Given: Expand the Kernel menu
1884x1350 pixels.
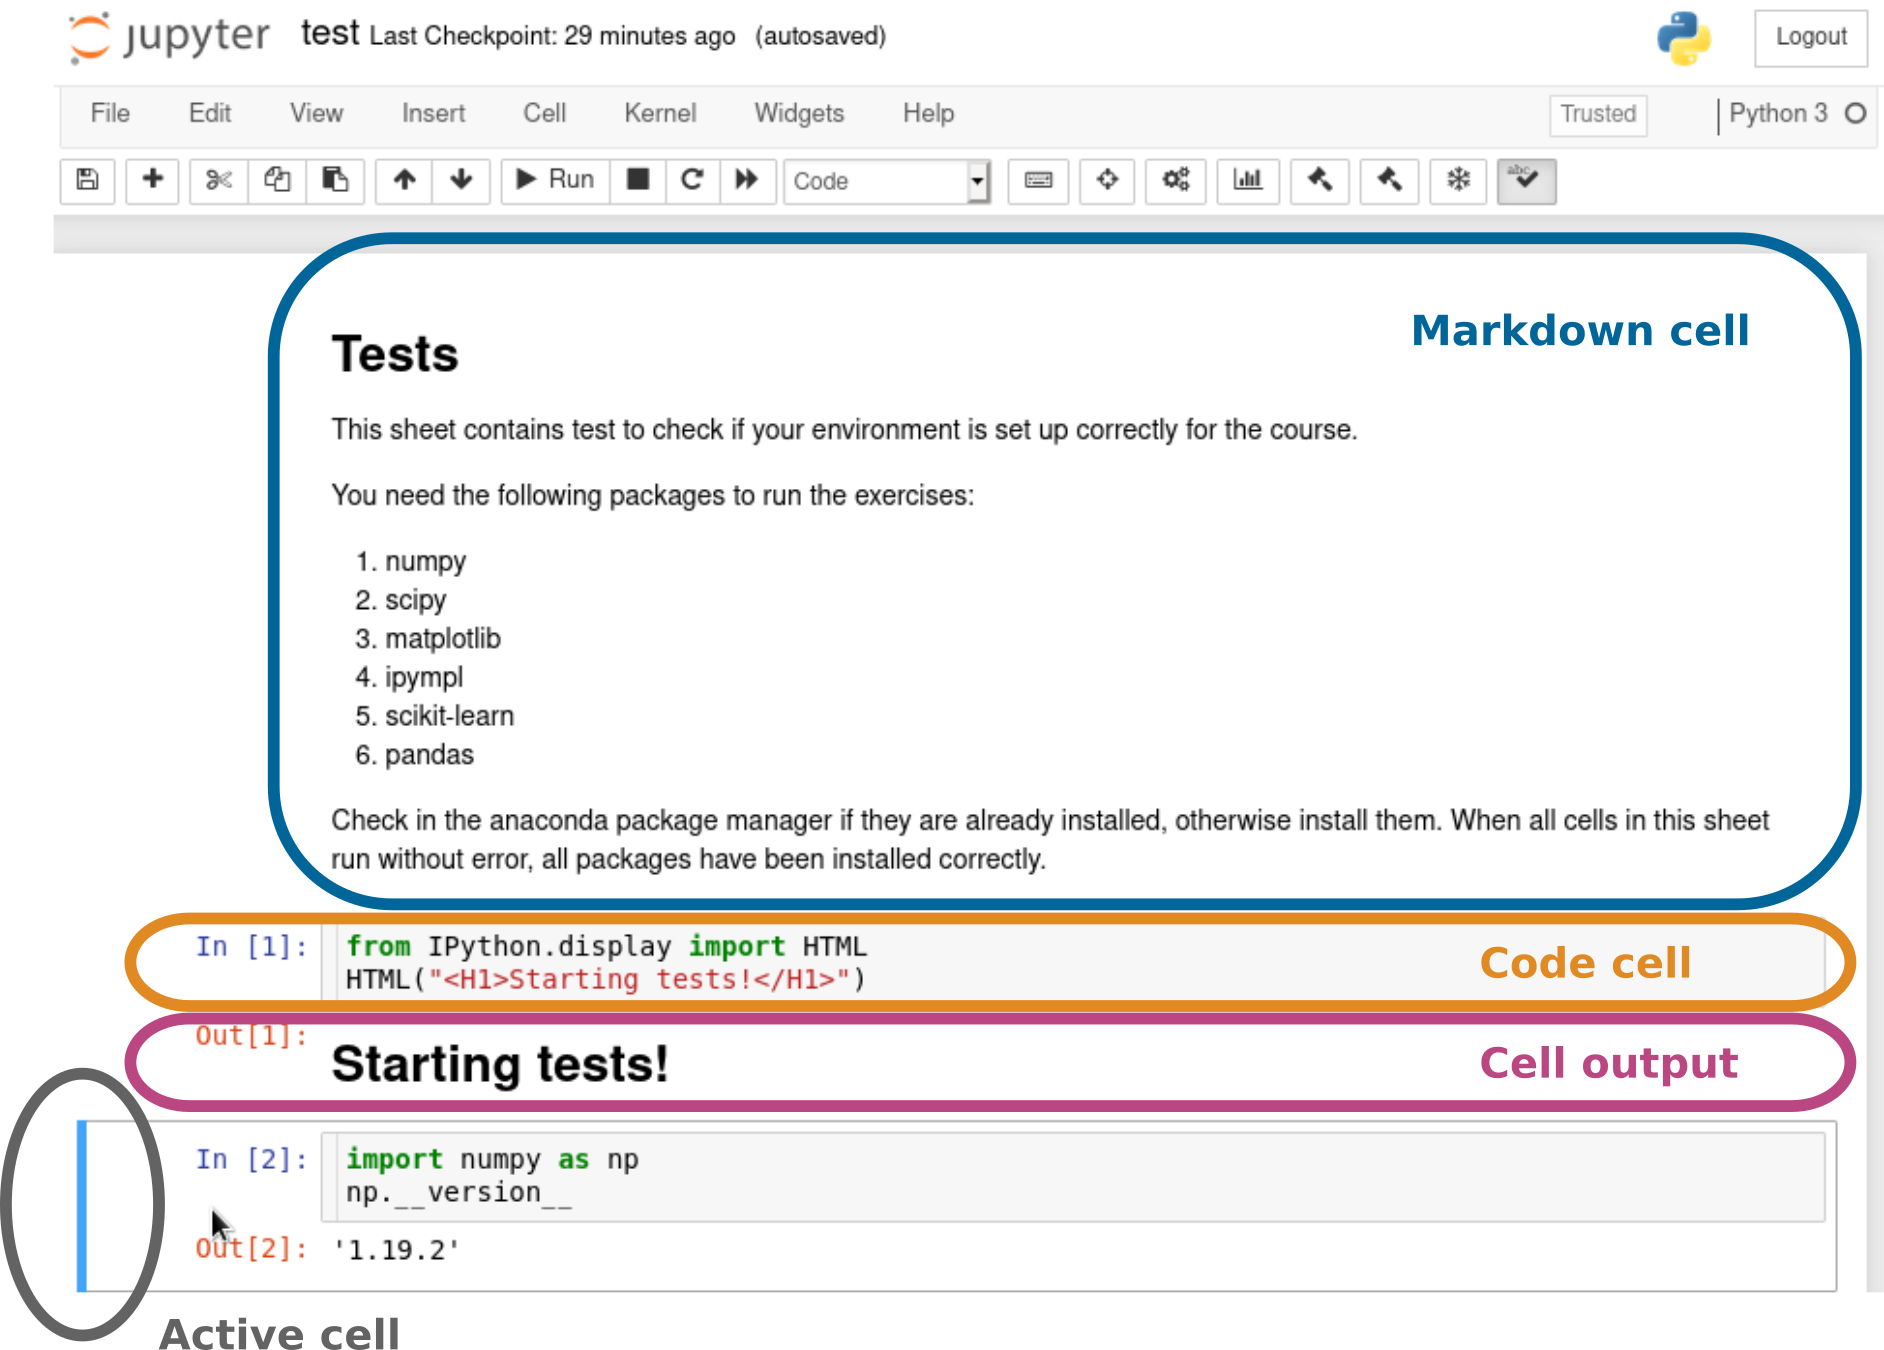Looking at the screenshot, I should pos(659,113).
